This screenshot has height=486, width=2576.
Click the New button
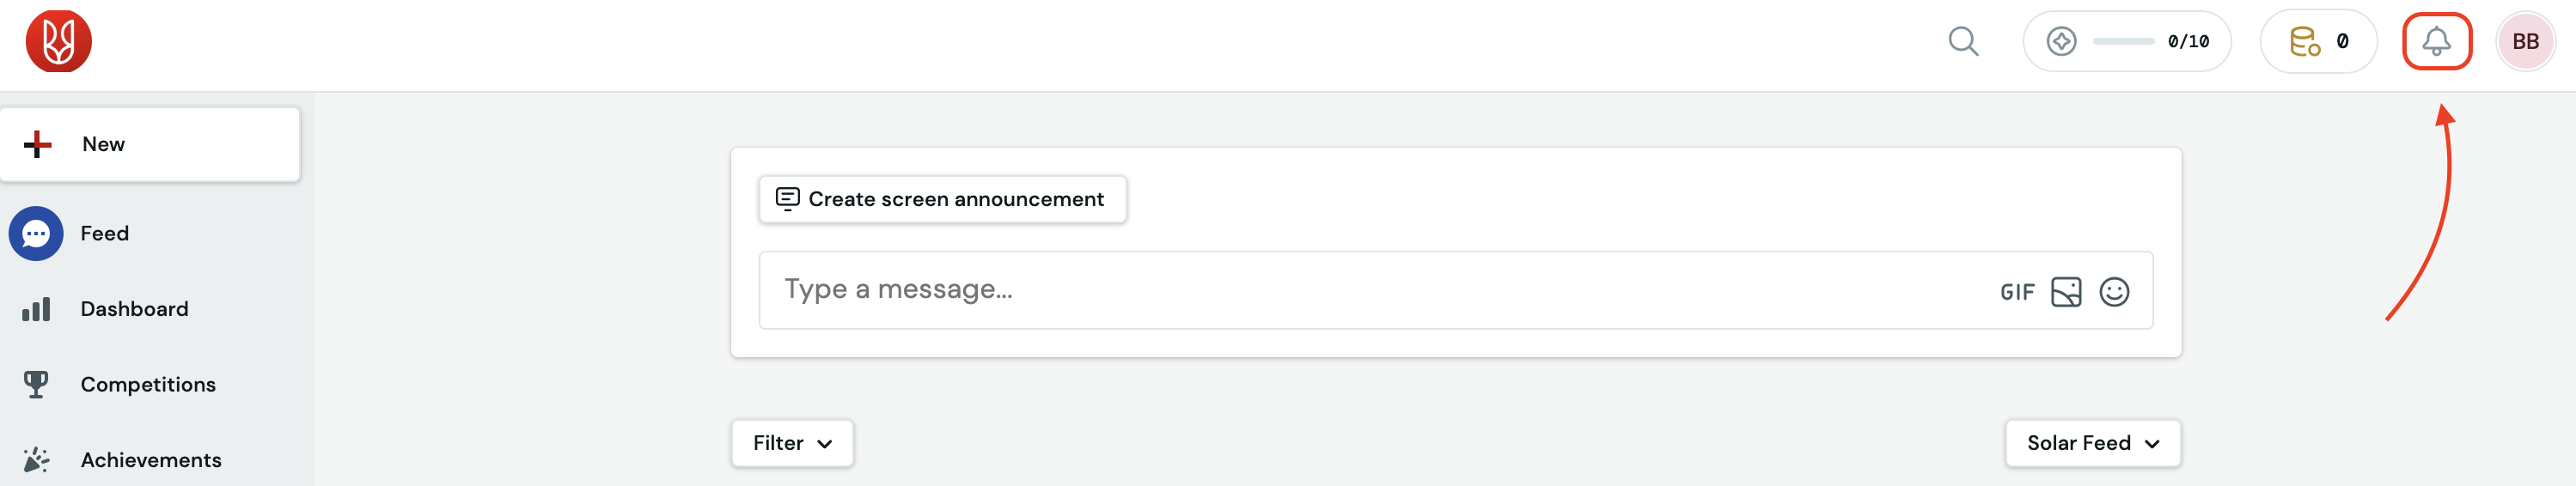150,144
